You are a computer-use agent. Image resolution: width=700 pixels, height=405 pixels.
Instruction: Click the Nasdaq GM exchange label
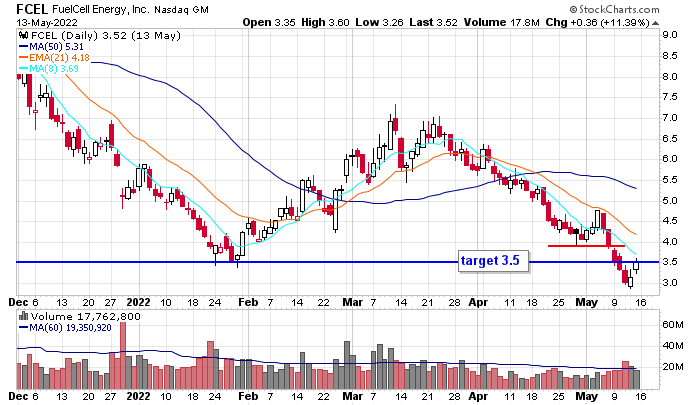181,9
